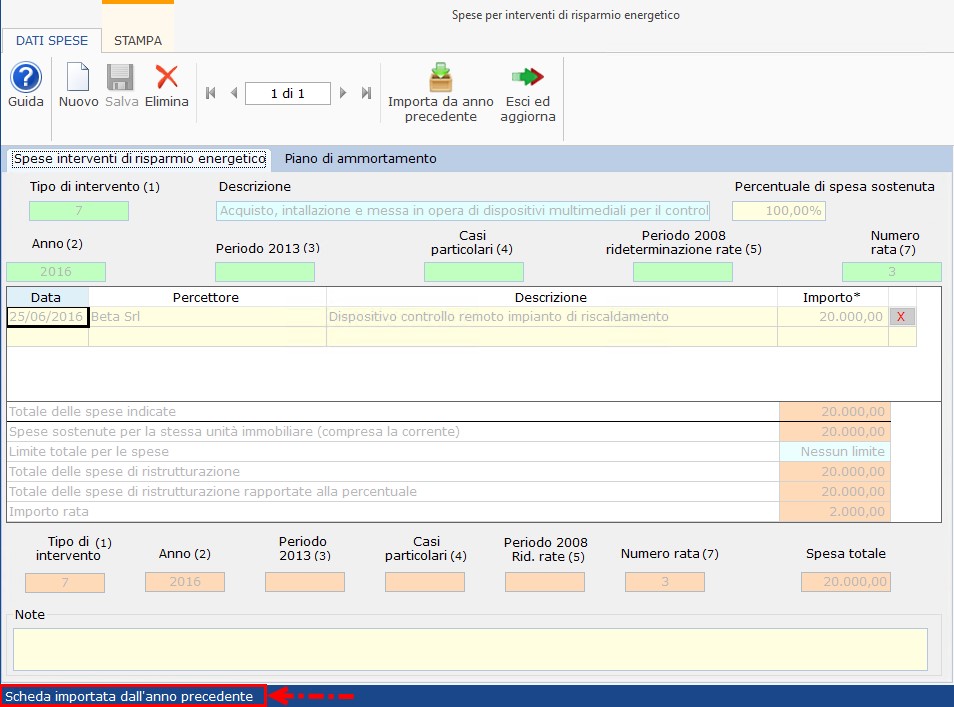Screen dimensions: 954x707
Task: Click the Totale delle spese di ristrutturazione value
Action: (835, 472)
